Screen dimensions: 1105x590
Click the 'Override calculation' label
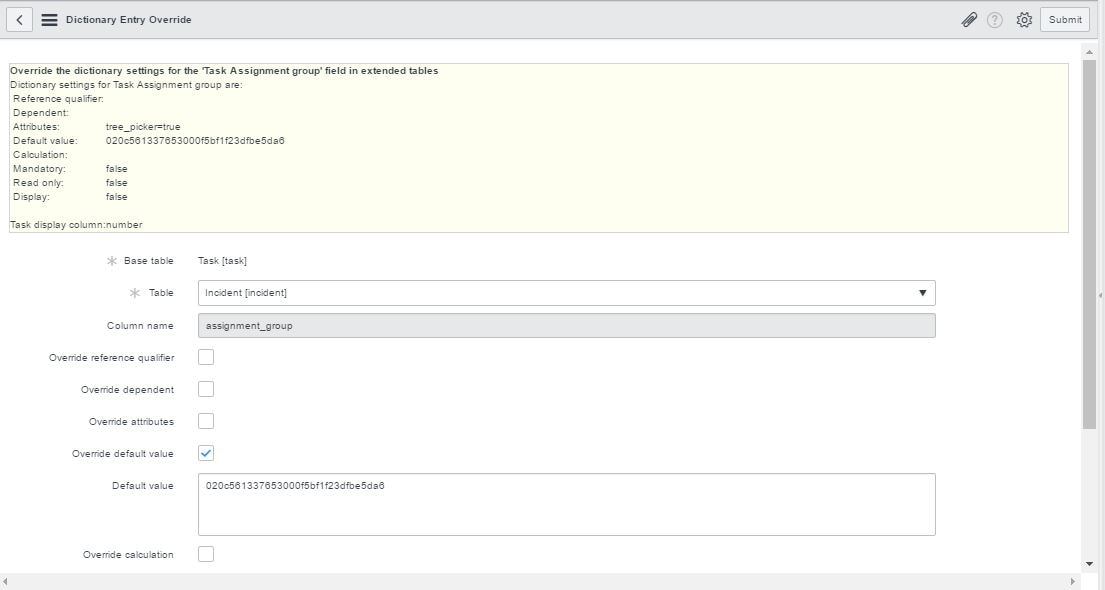point(128,555)
